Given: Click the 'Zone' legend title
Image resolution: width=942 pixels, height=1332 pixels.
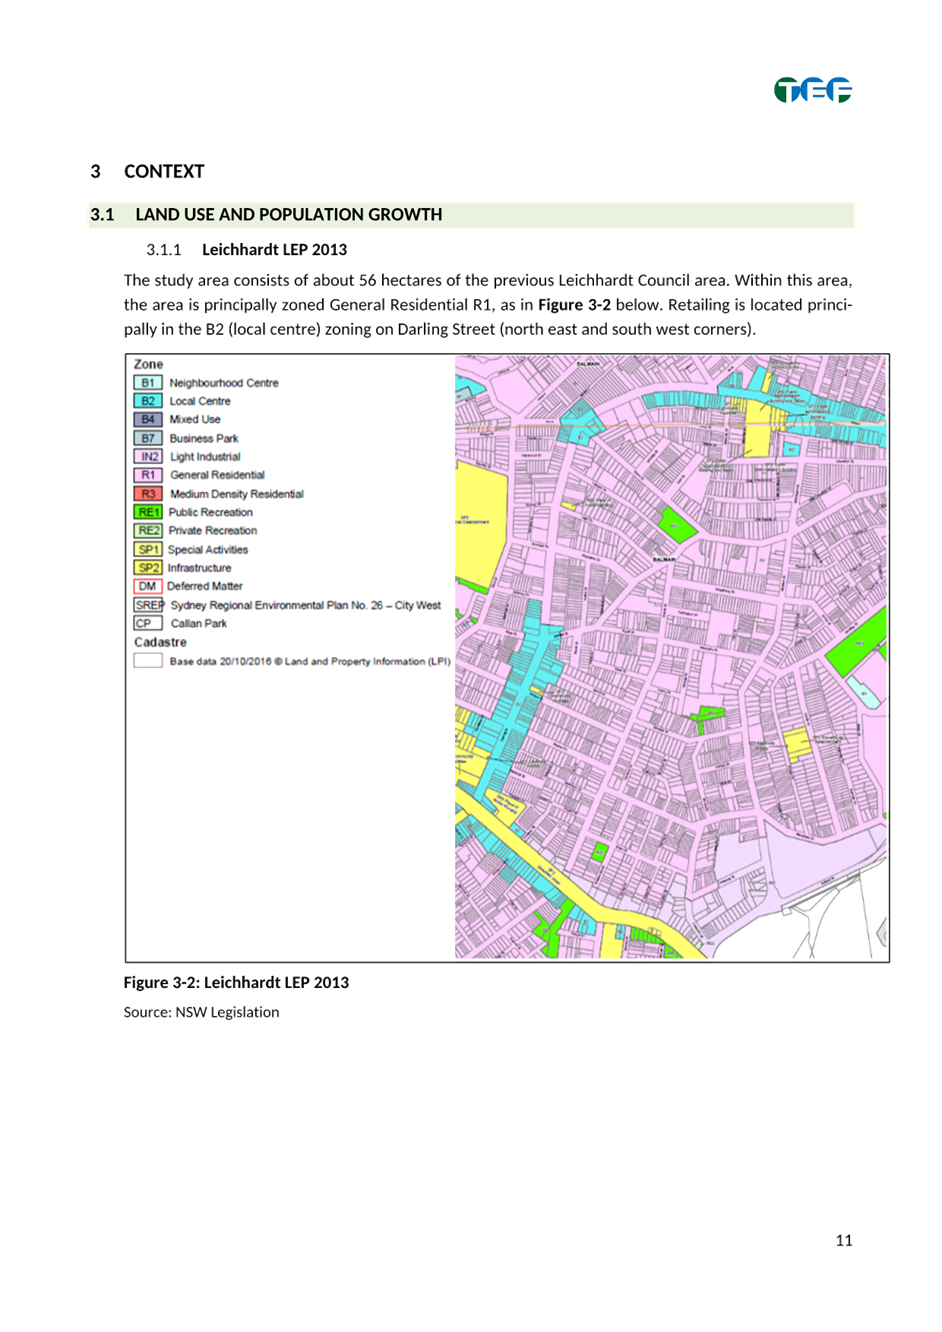Looking at the screenshot, I should (148, 364).
